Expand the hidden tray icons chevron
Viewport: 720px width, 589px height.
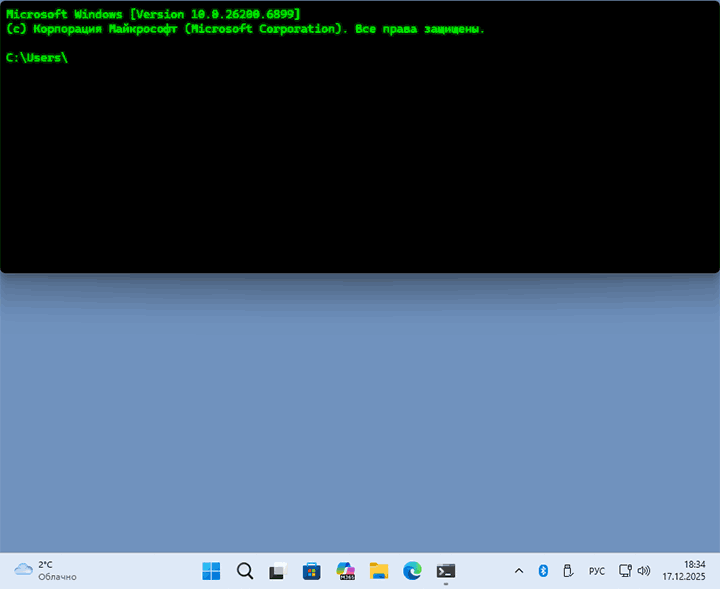coord(518,571)
